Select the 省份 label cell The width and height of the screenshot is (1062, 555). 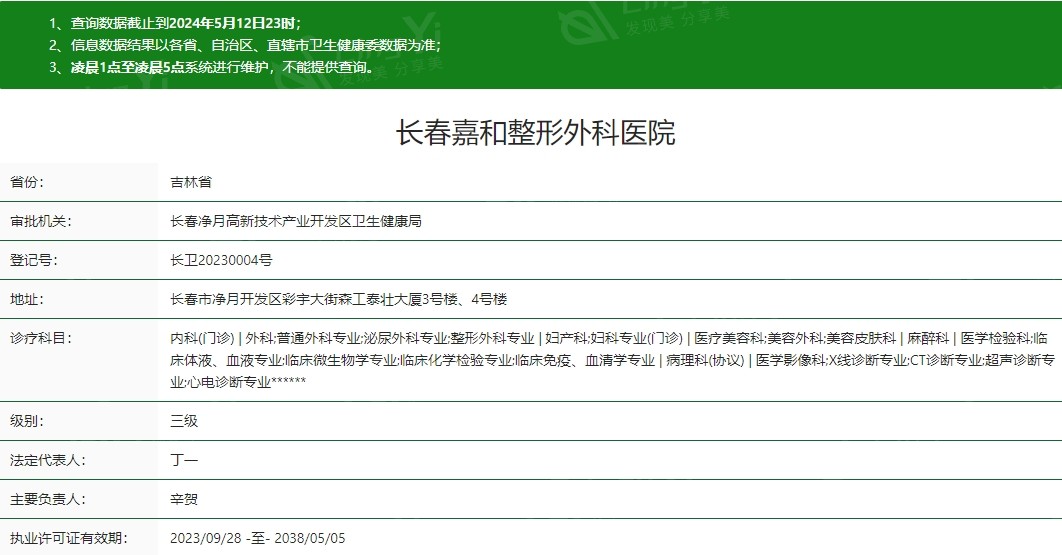79,182
